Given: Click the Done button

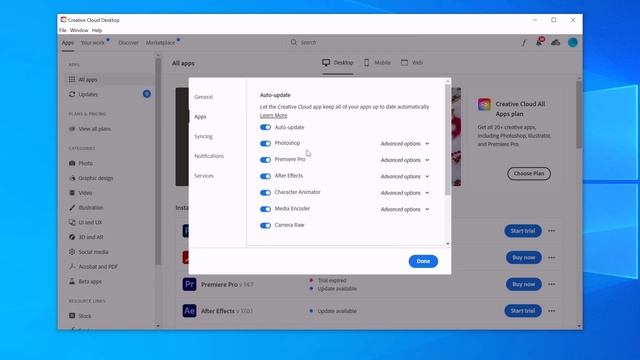Looking at the screenshot, I should click(423, 261).
